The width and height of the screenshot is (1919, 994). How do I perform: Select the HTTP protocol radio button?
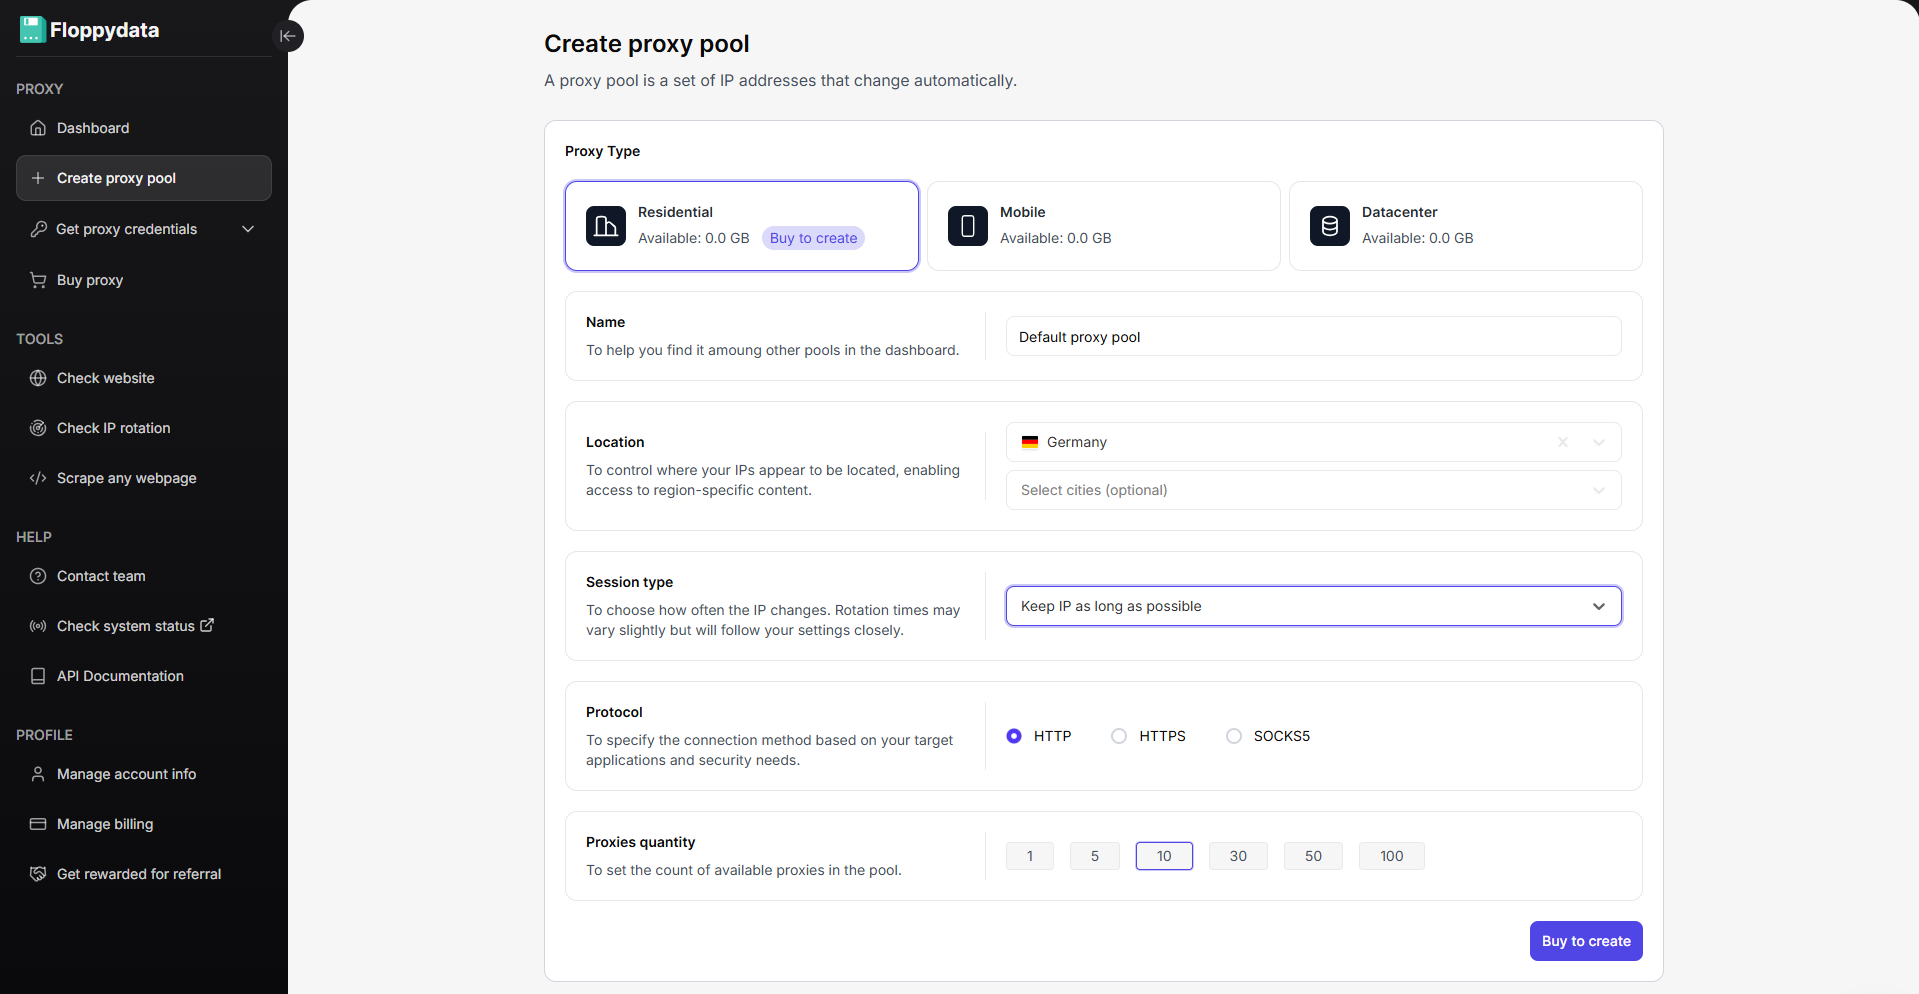(1014, 736)
